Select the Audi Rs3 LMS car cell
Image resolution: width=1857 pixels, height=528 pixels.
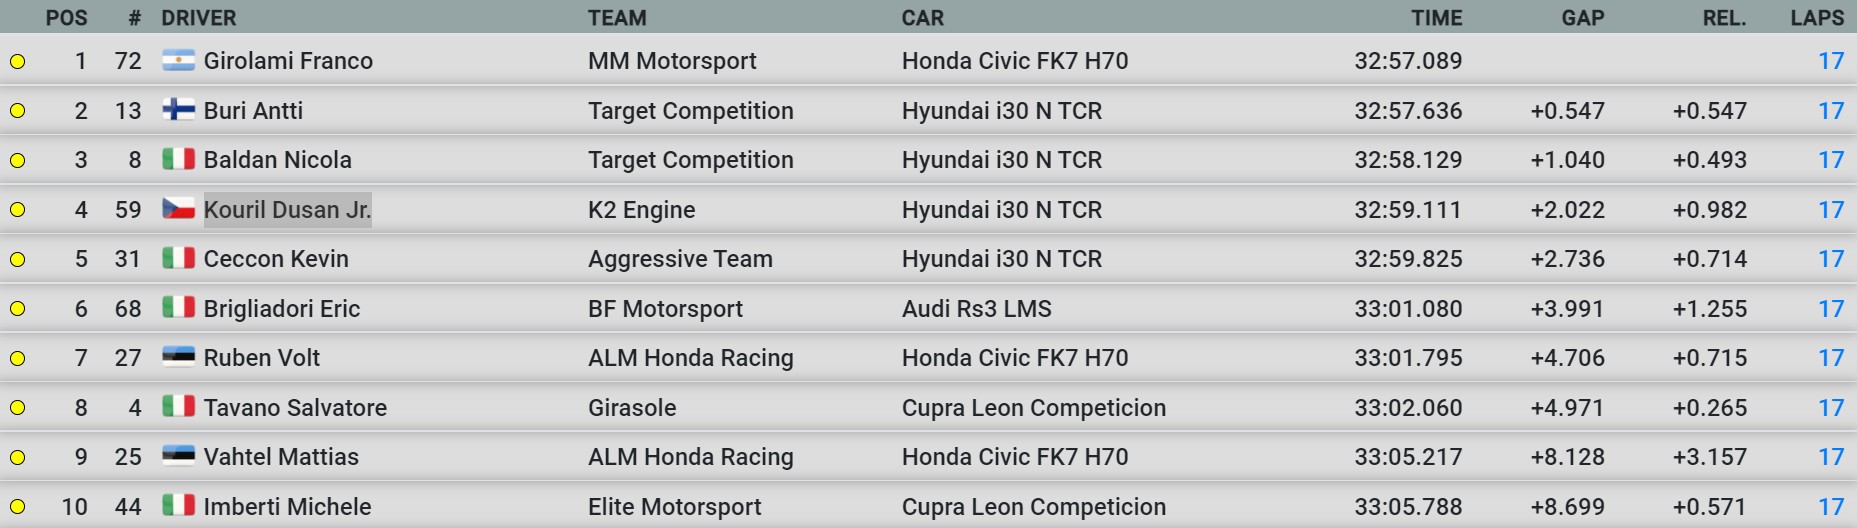pos(977,309)
